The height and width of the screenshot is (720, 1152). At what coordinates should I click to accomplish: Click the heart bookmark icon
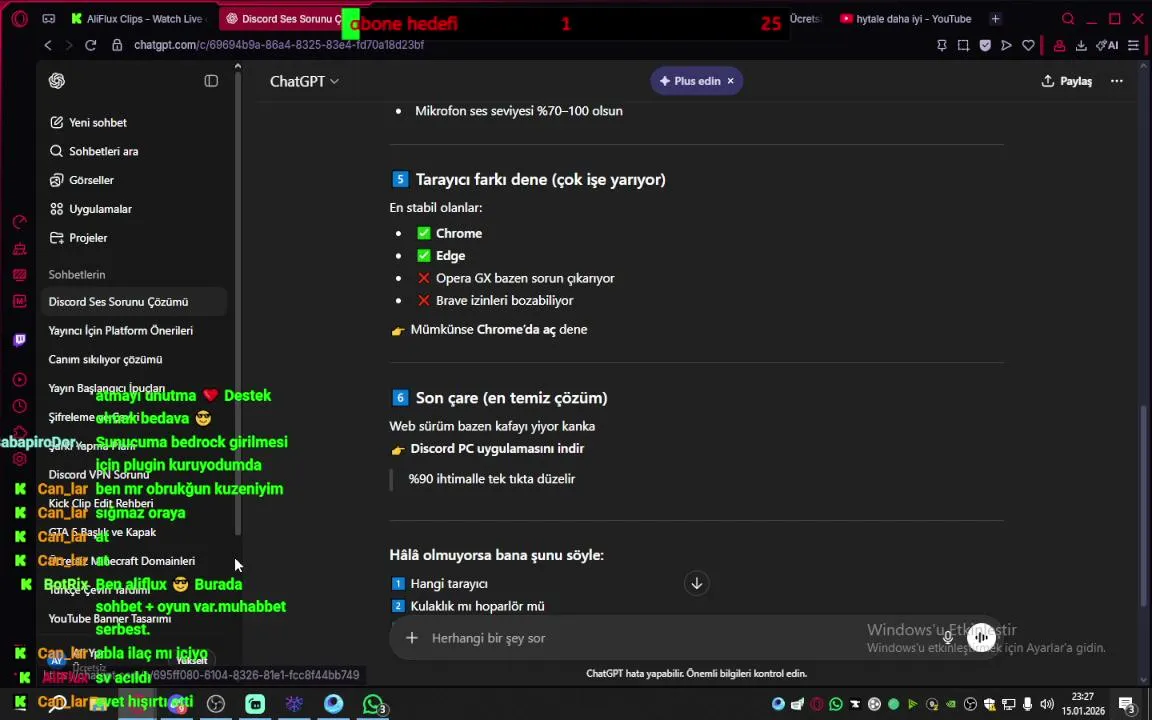pos(1029,46)
